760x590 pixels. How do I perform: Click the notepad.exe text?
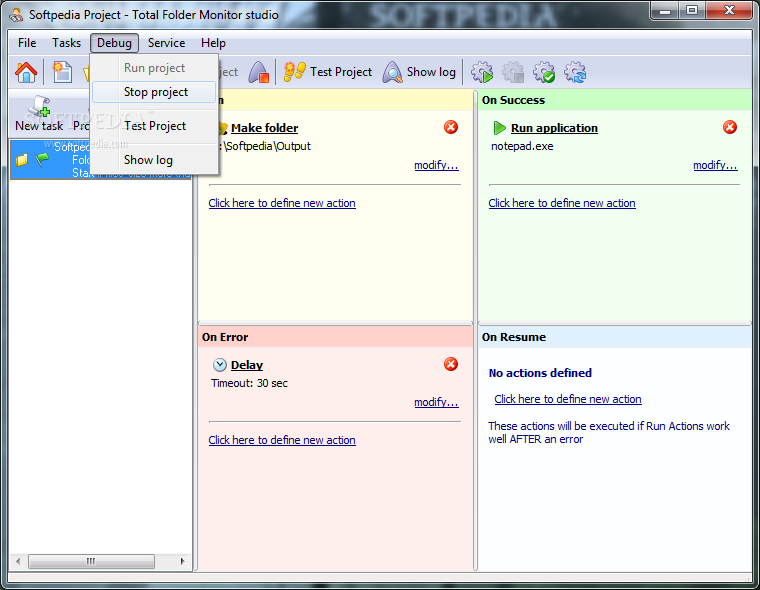pos(522,146)
